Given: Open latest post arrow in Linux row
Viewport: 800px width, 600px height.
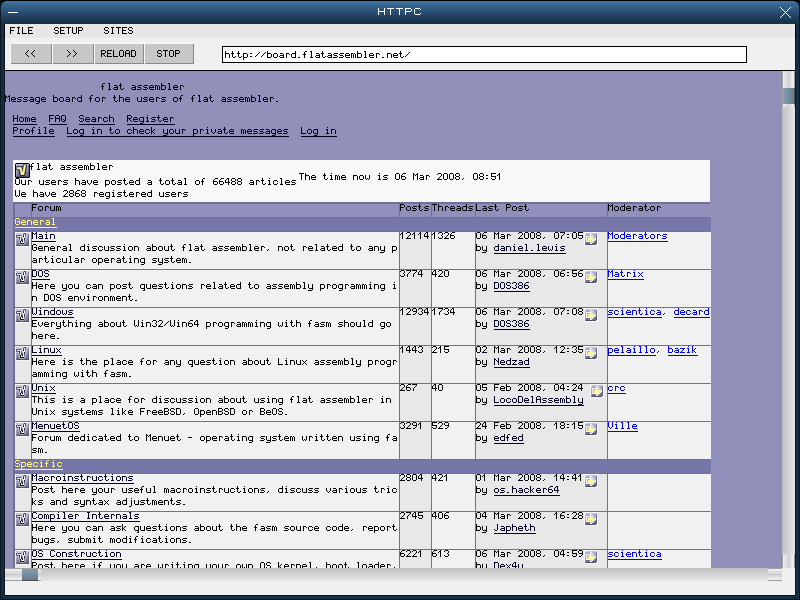Looking at the screenshot, I should [x=591, y=353].
